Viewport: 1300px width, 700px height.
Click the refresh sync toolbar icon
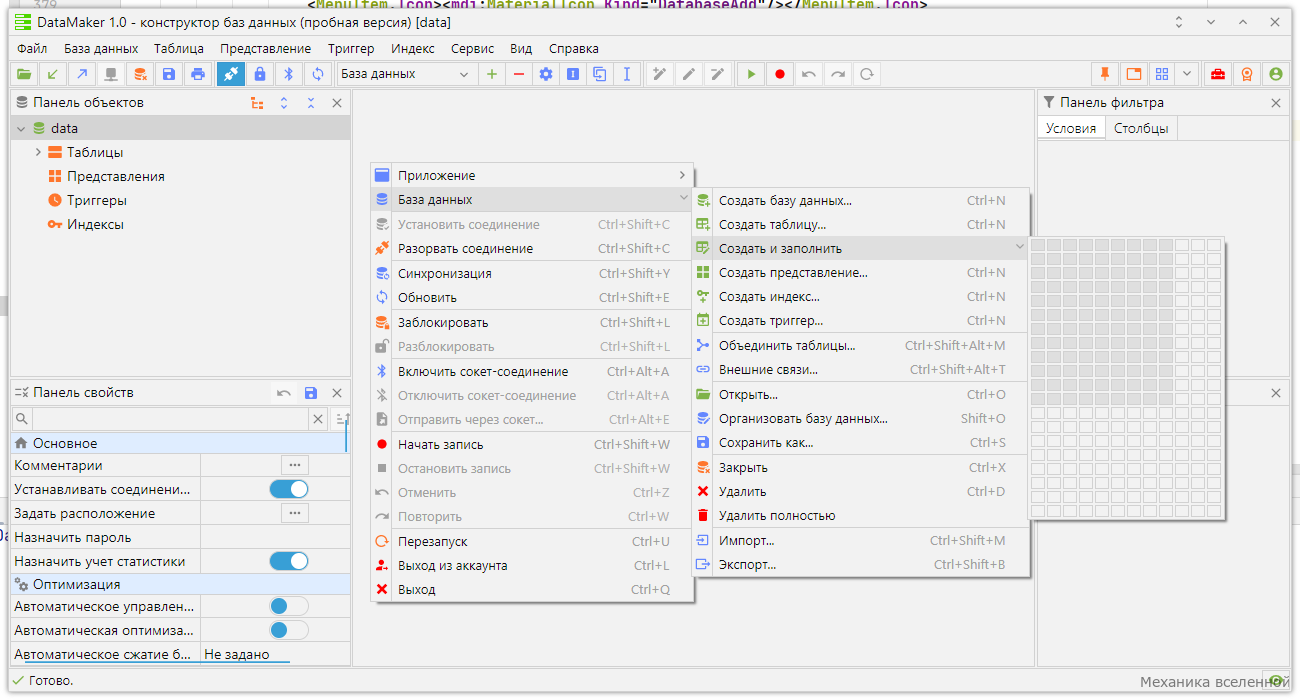pyautogui.click(x=318, y=74)
